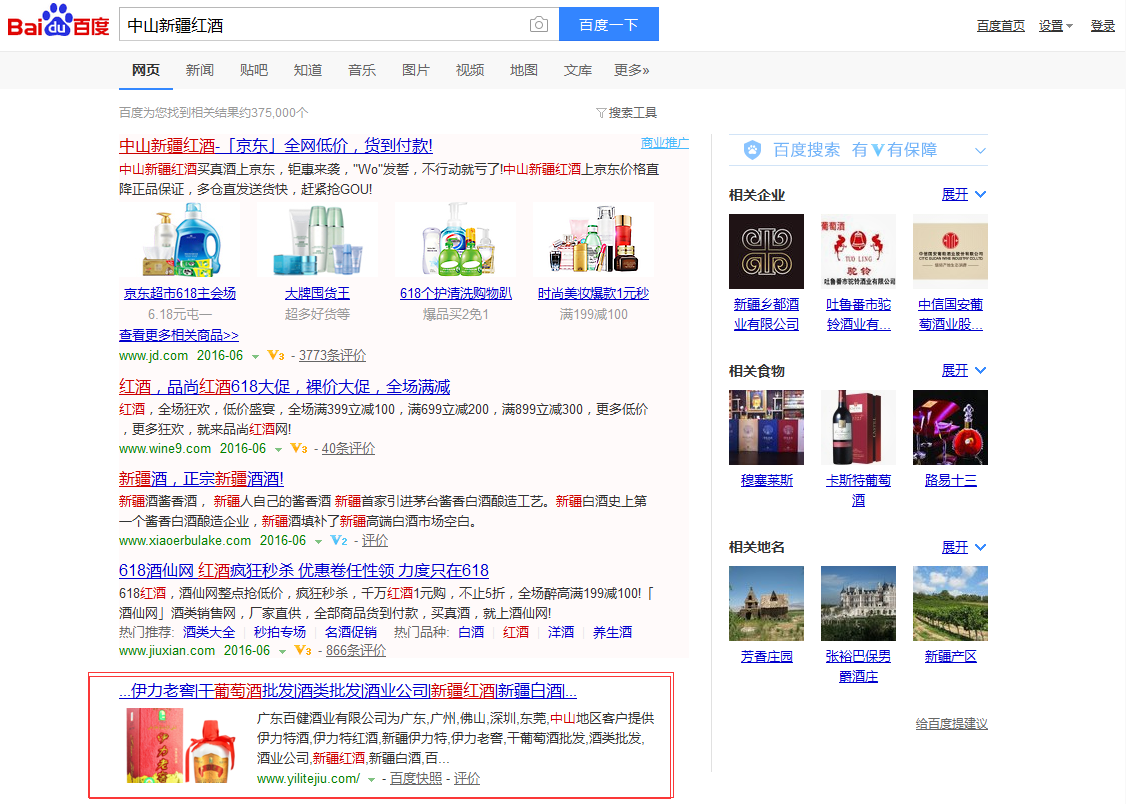1126x804 pixels.
Task: Click the V3 badge beside www.jd.com
Action: (276, 355)
